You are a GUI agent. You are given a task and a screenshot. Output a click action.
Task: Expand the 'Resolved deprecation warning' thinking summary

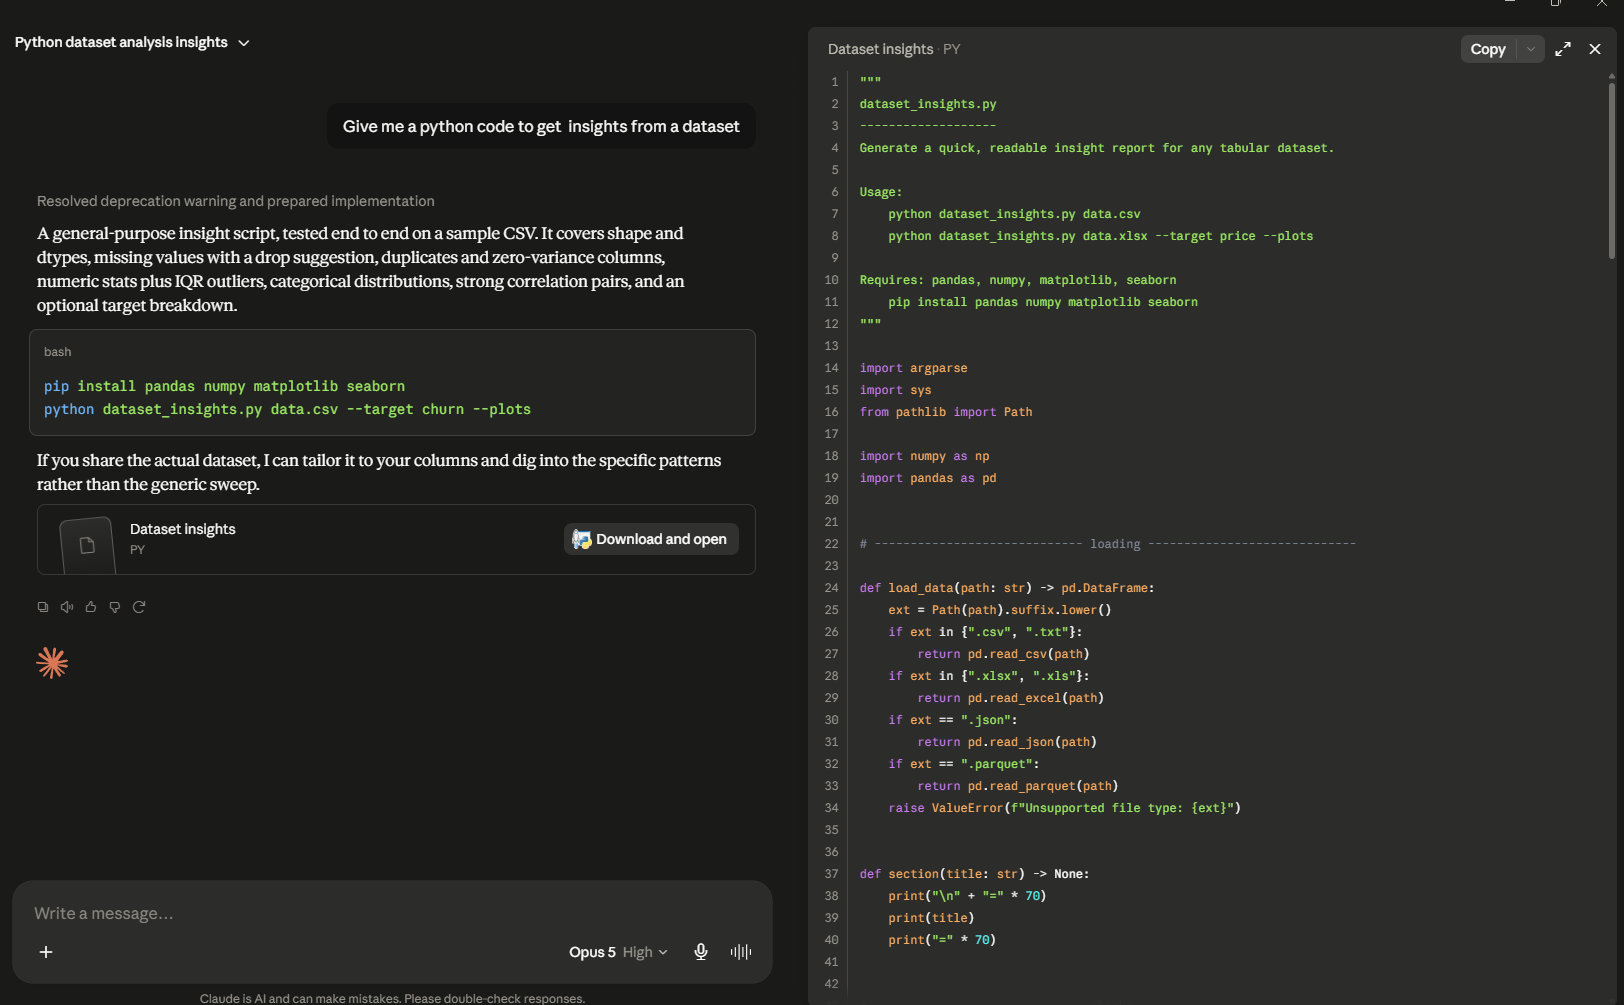236,201
